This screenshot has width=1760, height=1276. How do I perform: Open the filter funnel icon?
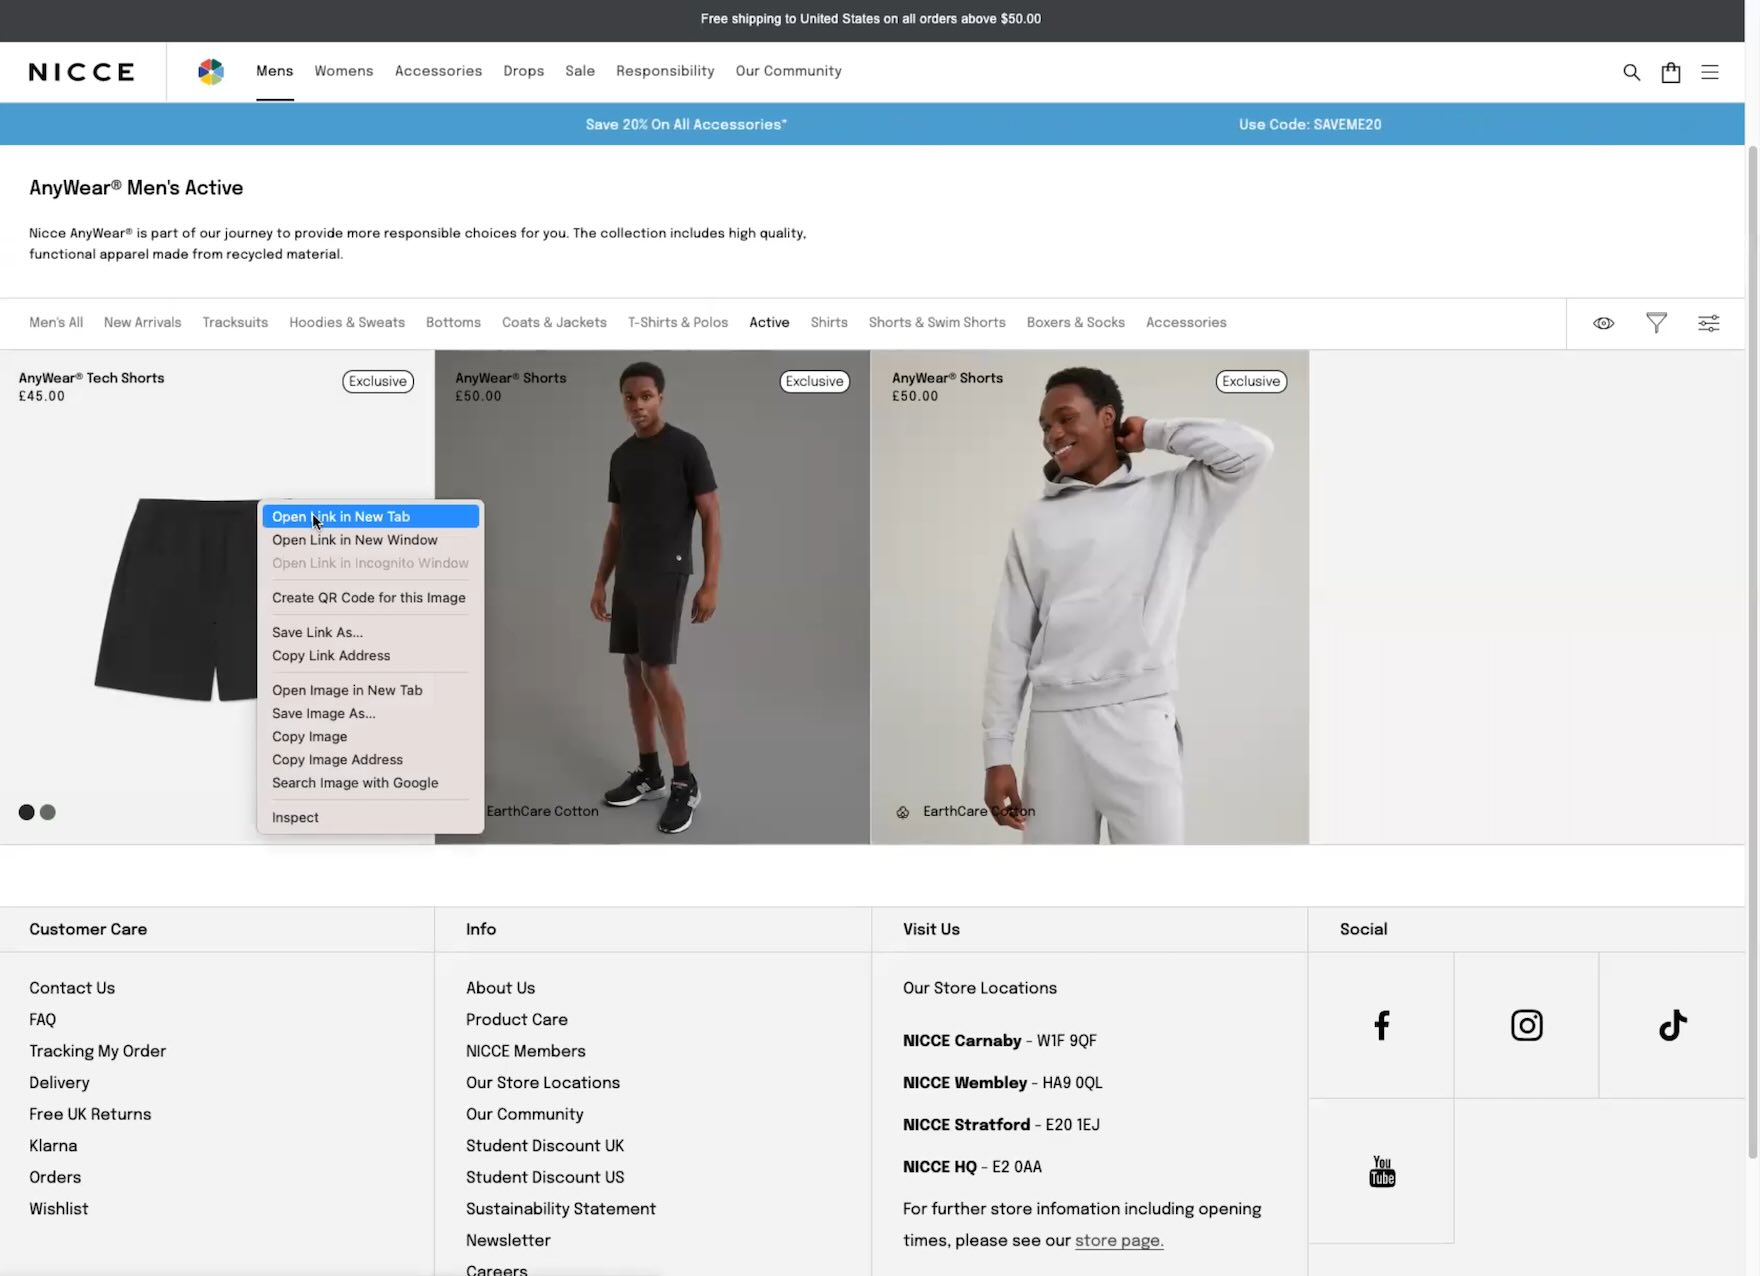(x=1656, y=323)
